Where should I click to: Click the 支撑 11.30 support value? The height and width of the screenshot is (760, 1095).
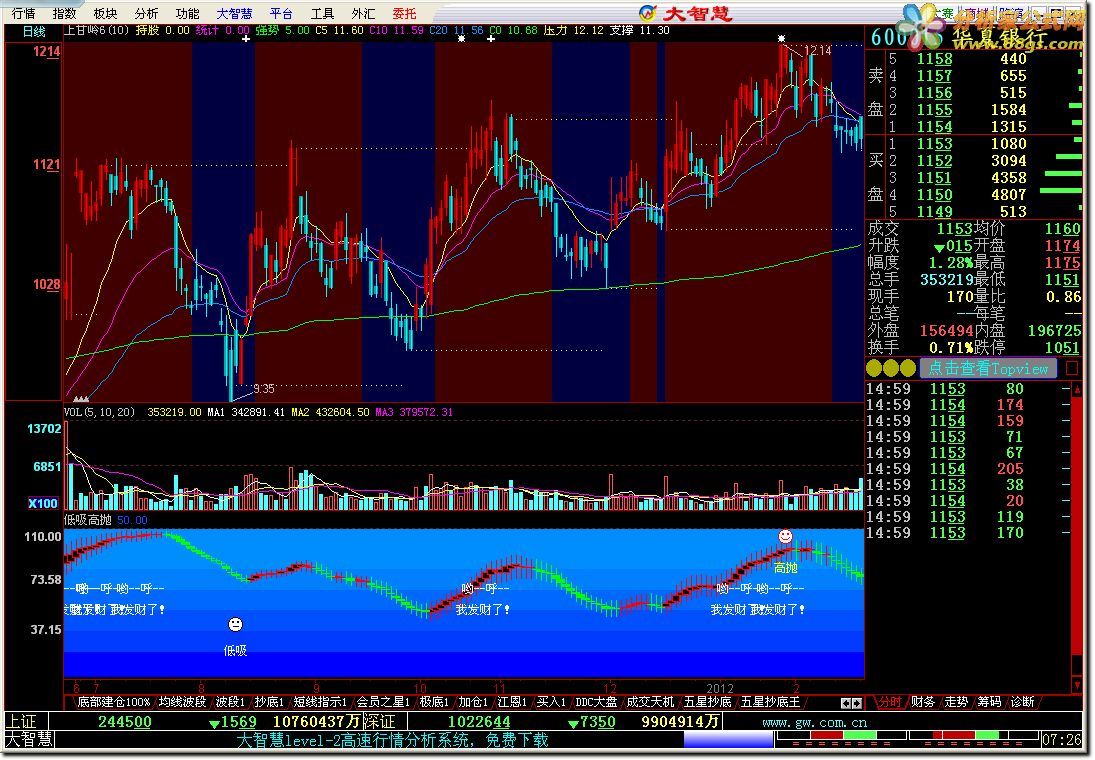pyautogui.click(x=640, y=30)
